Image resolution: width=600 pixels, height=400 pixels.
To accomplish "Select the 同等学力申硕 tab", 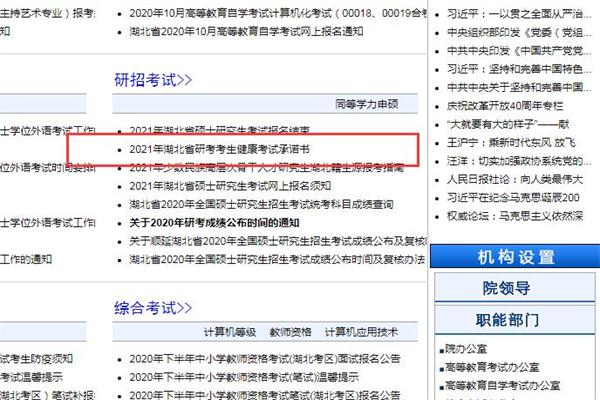I will pos(367,104).
